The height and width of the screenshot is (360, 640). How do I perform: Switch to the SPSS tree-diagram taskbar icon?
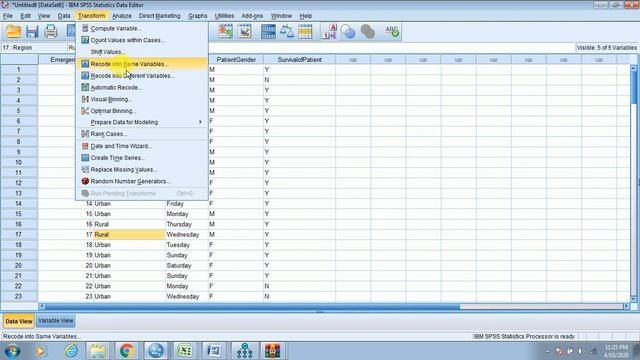coord(244,351)
